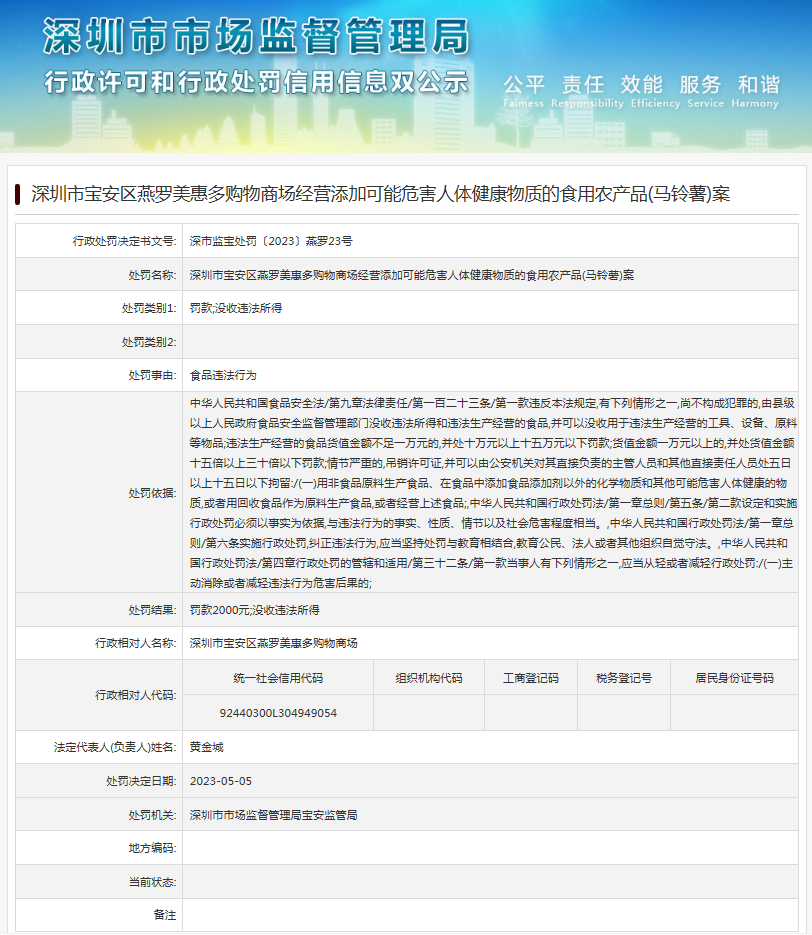Click the 工商登记码 column header
812x935 pixels.
tap(531, 678)
